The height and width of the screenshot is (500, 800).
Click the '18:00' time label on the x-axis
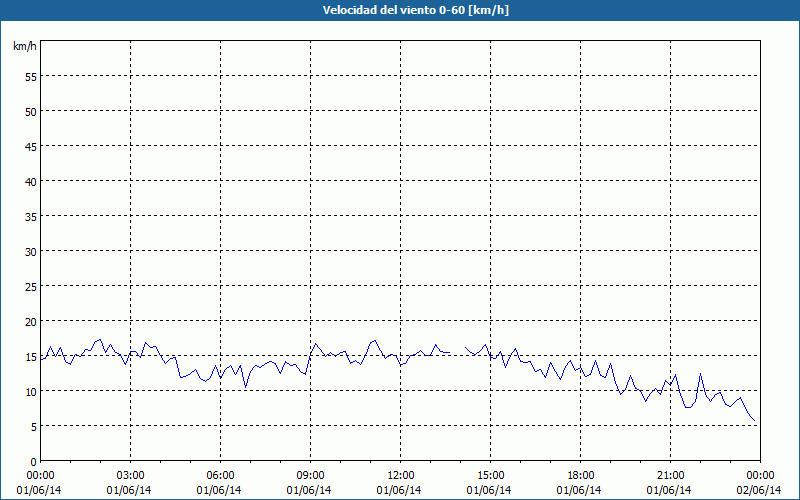[581, 476]
